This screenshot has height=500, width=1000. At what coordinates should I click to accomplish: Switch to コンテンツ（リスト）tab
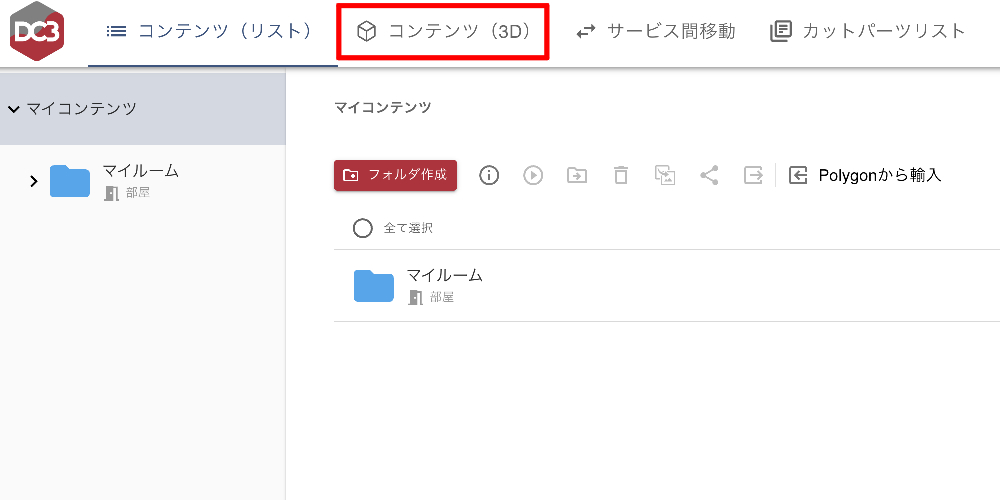click(212, 31)
